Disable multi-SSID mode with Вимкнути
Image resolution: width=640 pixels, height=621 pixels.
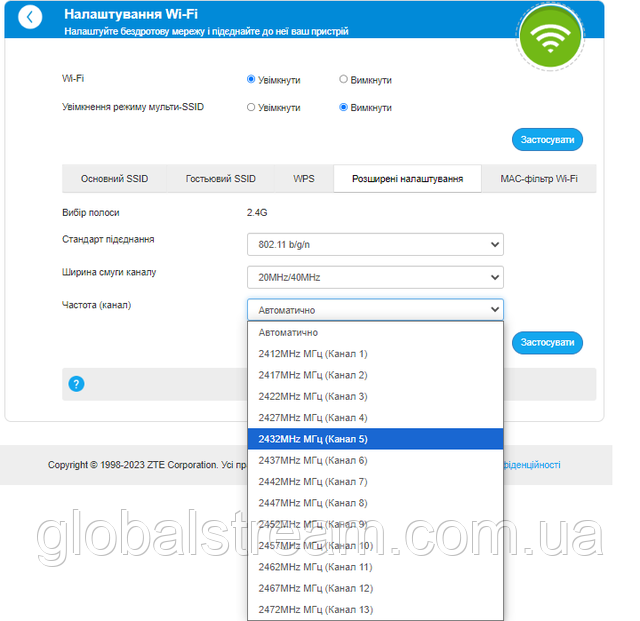(343, 107)
